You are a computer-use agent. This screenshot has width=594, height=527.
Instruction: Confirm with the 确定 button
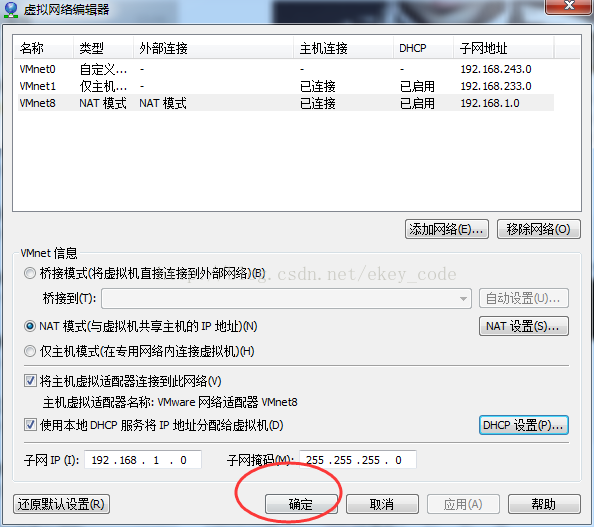(301, 504)
